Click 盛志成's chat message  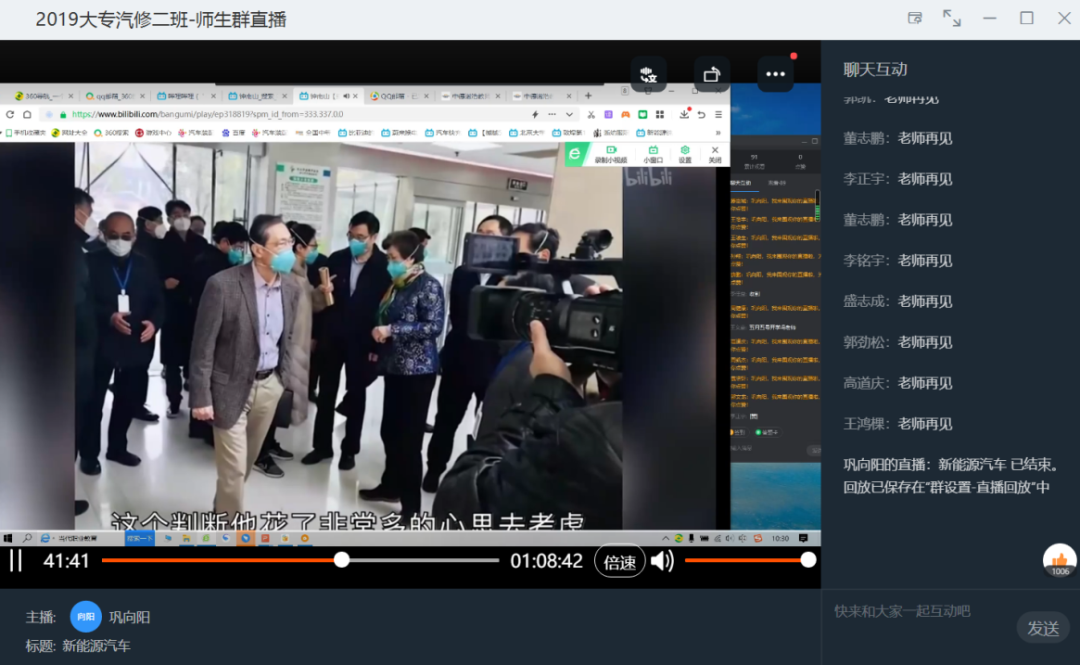pos(897,301)
